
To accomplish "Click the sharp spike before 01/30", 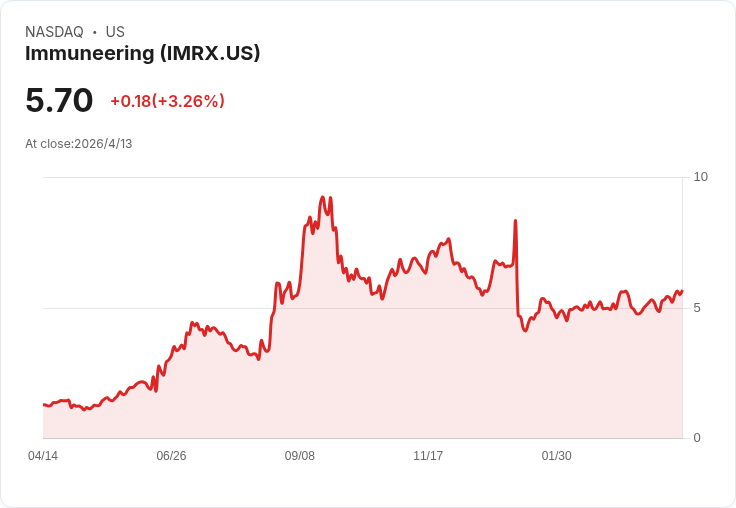I will click(515, 221).
